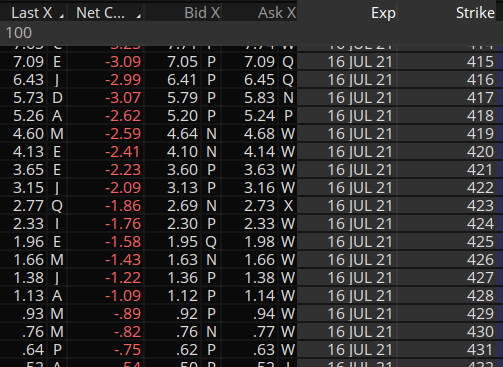Click the Strike column header

[x=475, y=13]
